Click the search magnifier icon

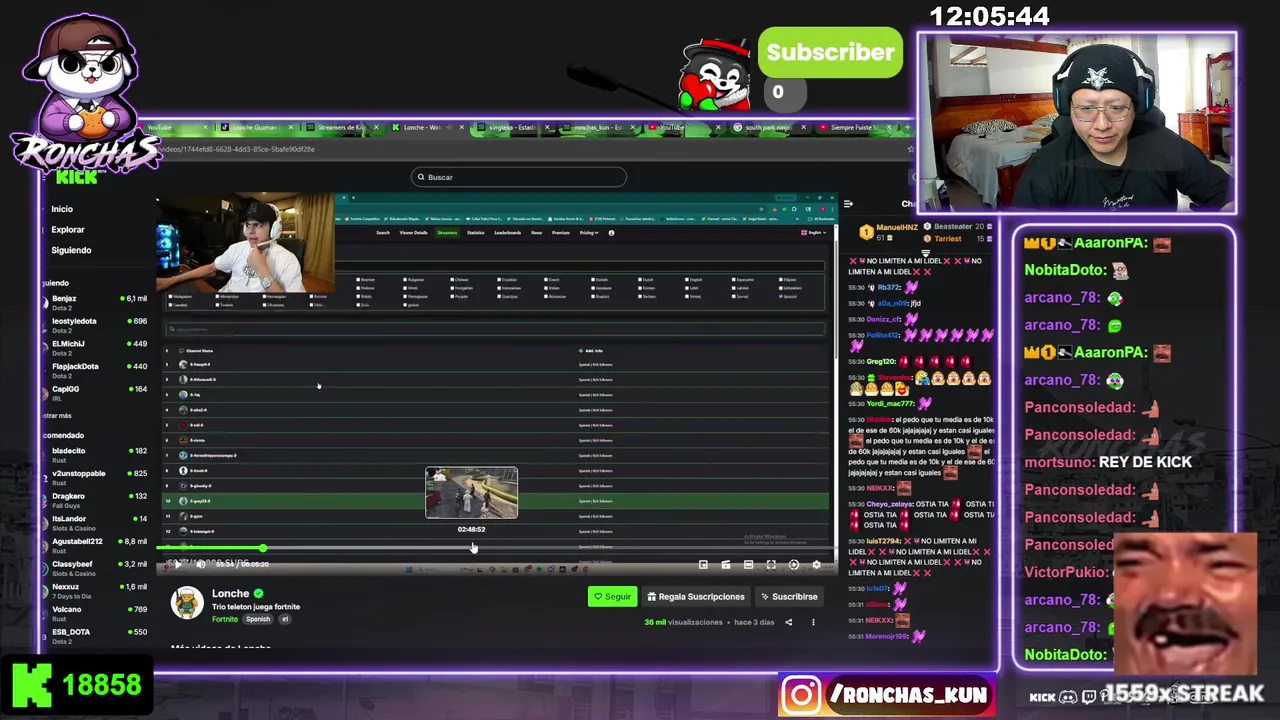[x=421, y=177]
